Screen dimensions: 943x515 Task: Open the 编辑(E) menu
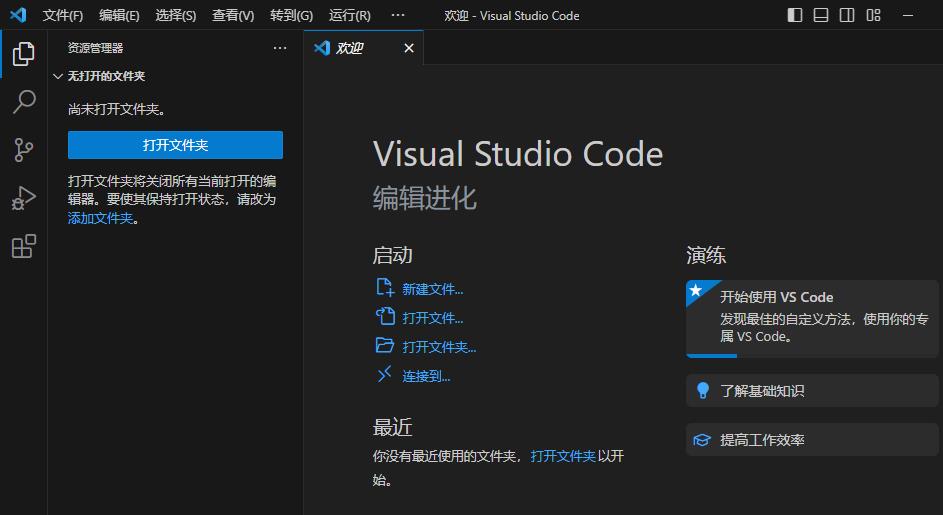pyautogui.click(x=119, y=16)
